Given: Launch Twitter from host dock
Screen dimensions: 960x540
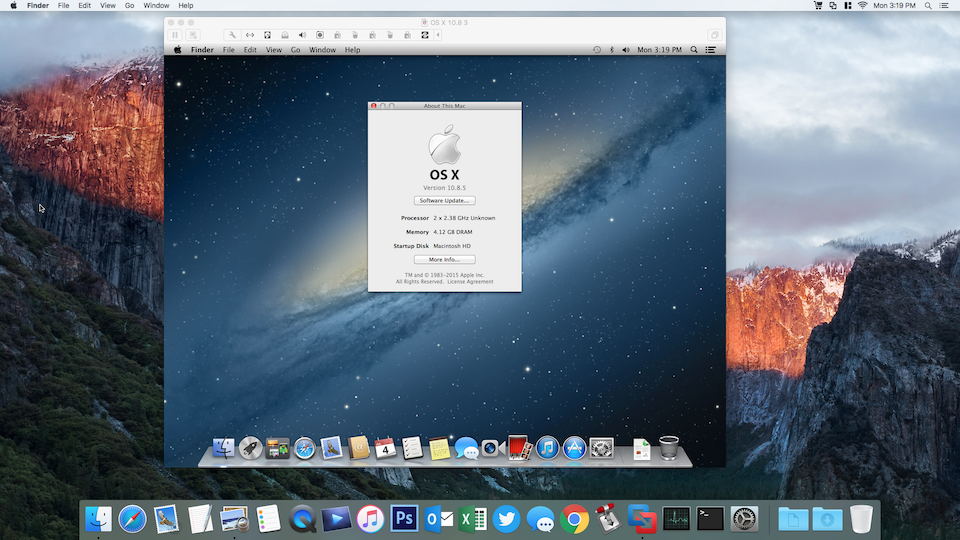Looking at the screenshot, I should (506, 519).
